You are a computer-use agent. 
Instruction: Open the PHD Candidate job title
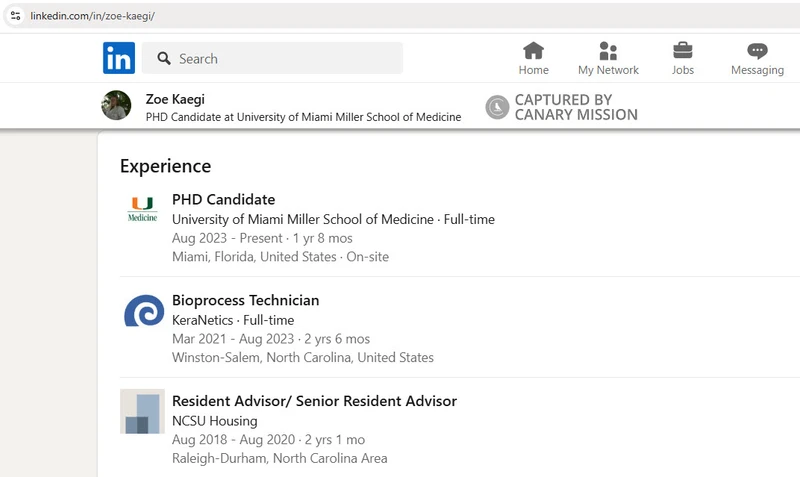point(223,199)
